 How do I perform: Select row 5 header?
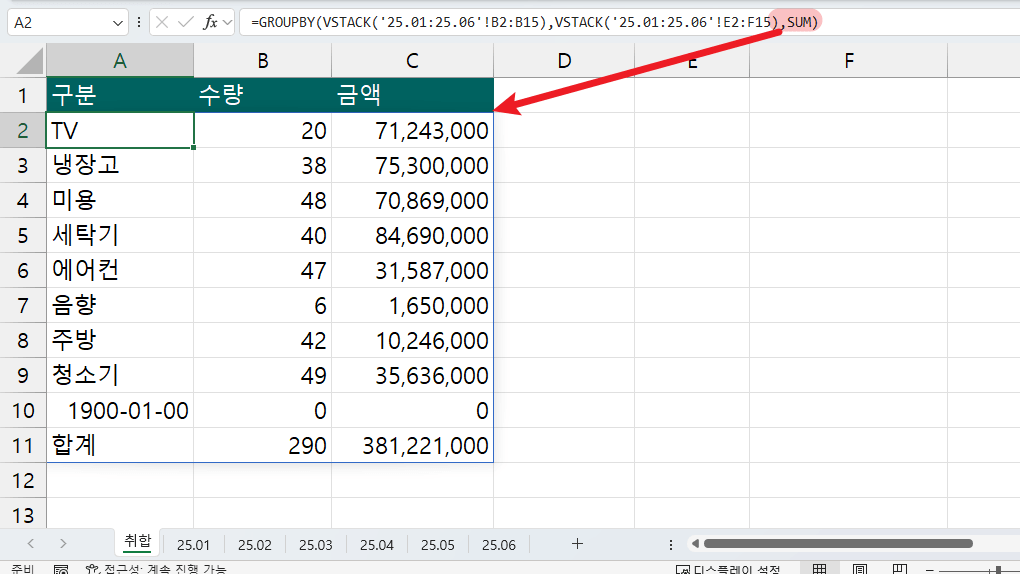tap(23, 235)
